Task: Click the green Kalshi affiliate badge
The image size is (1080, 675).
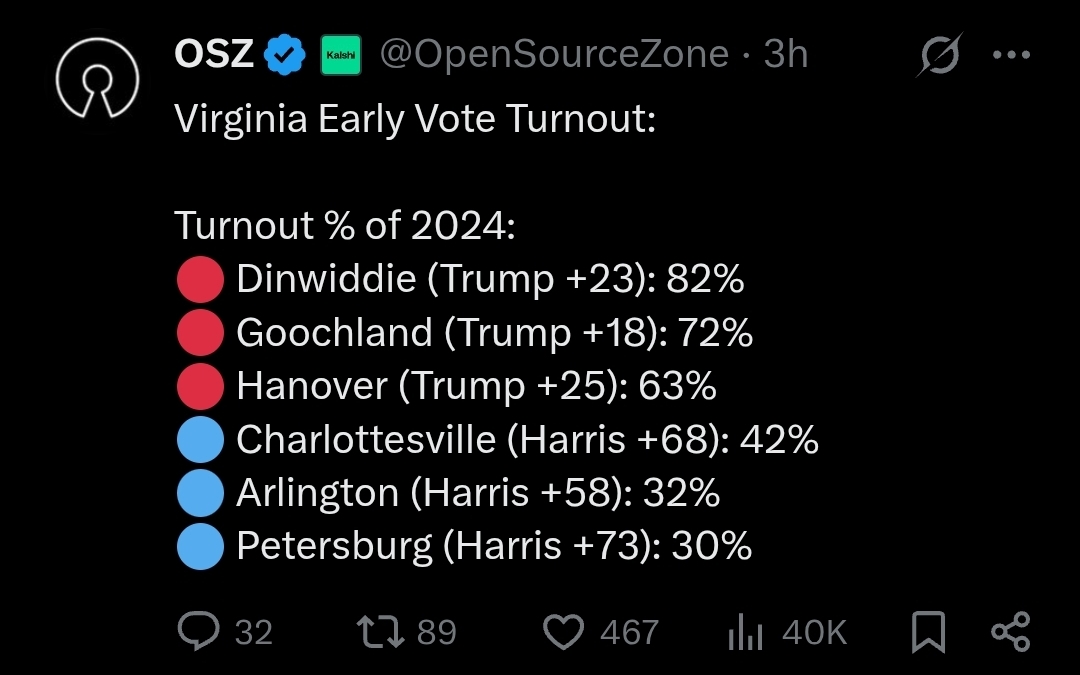Action: [x=341, y=54]
